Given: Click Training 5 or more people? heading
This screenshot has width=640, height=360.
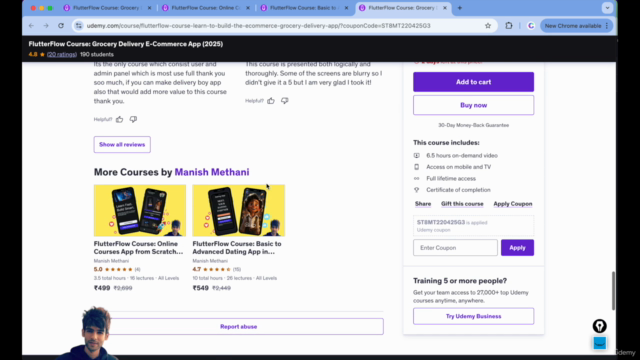Looking at the screenshot, I should (x=460, y=281).
